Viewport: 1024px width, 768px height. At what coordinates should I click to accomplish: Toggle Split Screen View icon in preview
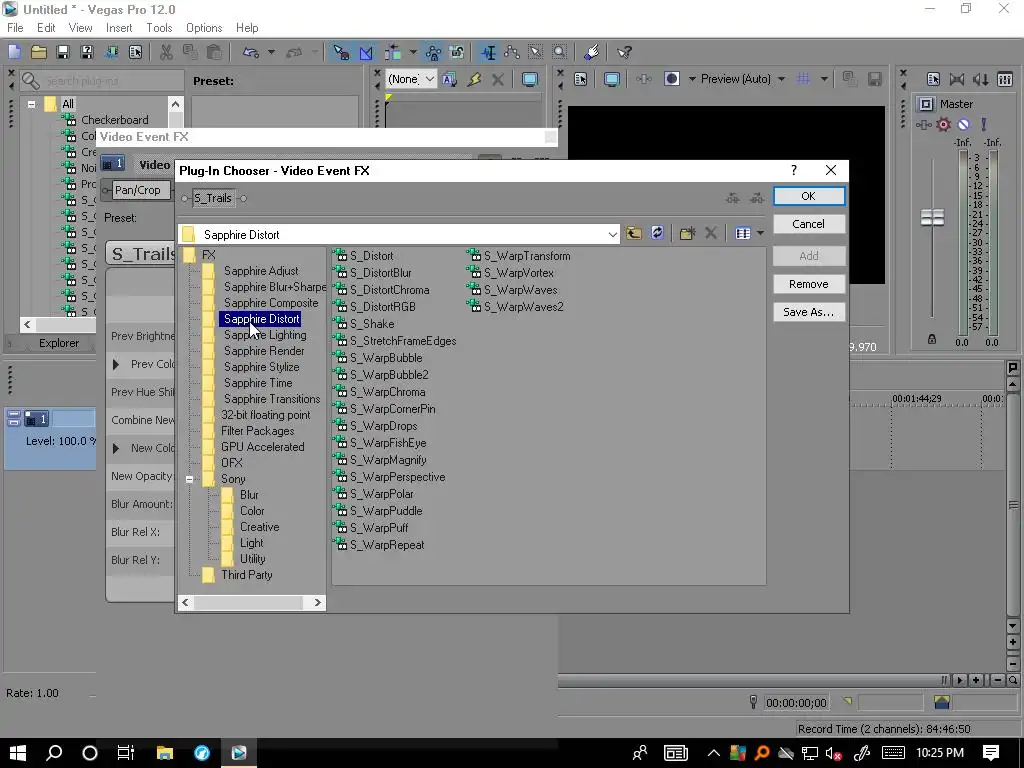tap(671, 79)
